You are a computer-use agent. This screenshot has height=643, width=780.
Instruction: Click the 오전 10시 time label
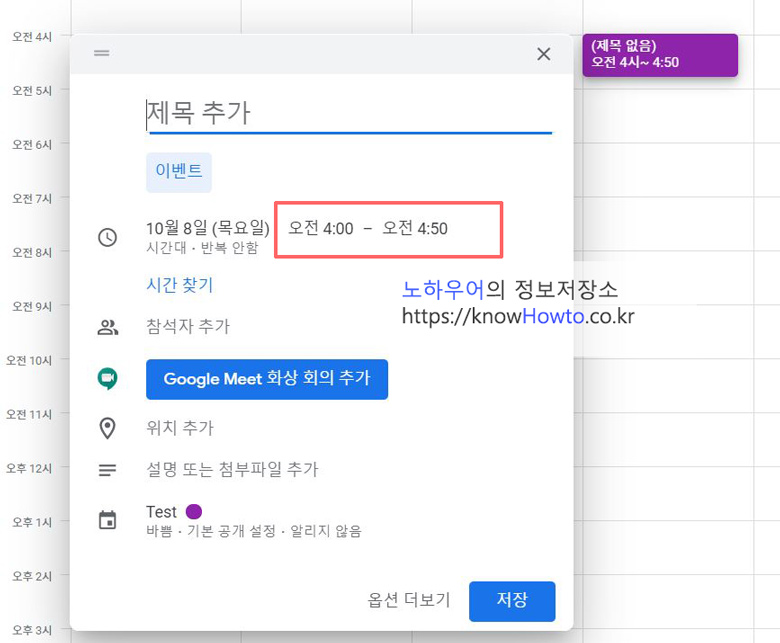(x=29, y=361)
